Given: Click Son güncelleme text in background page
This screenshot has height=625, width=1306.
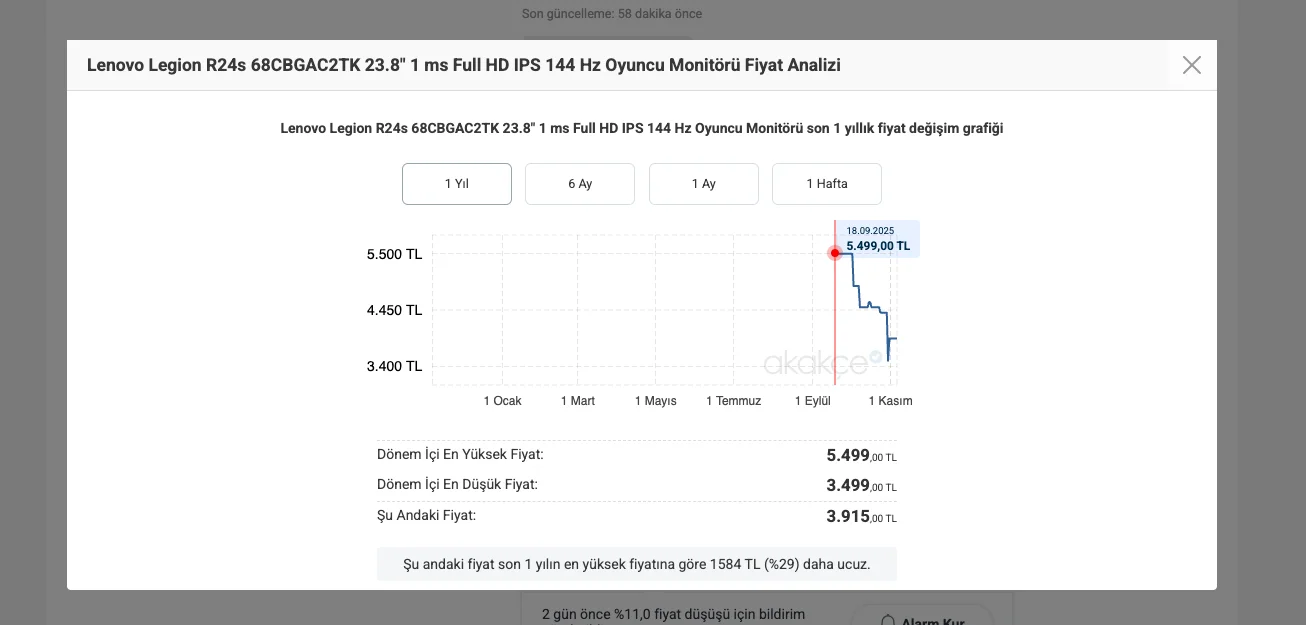Looking at the screenshot, I should [612, 14].
